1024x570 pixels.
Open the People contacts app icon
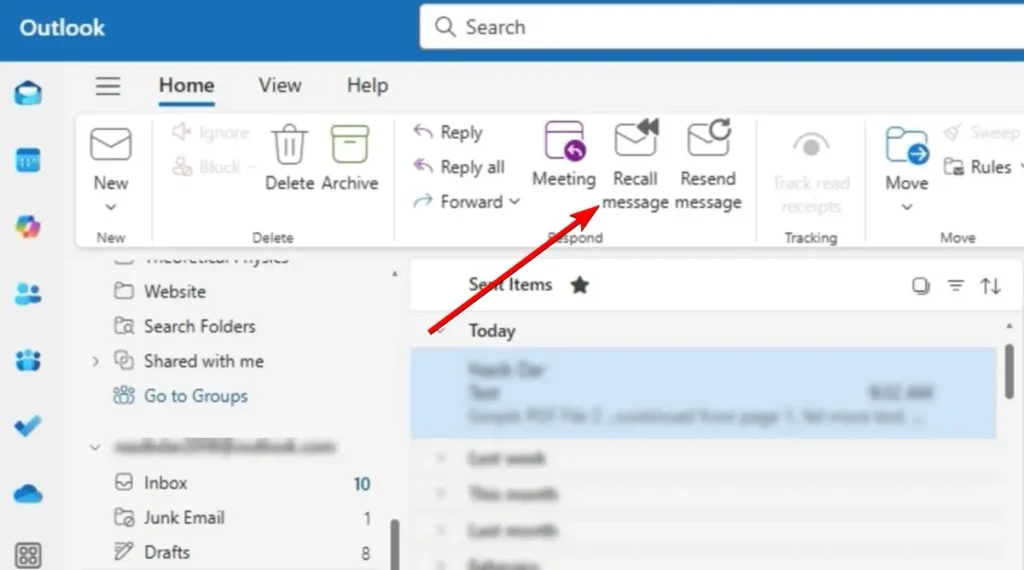(x=28, y=294)
